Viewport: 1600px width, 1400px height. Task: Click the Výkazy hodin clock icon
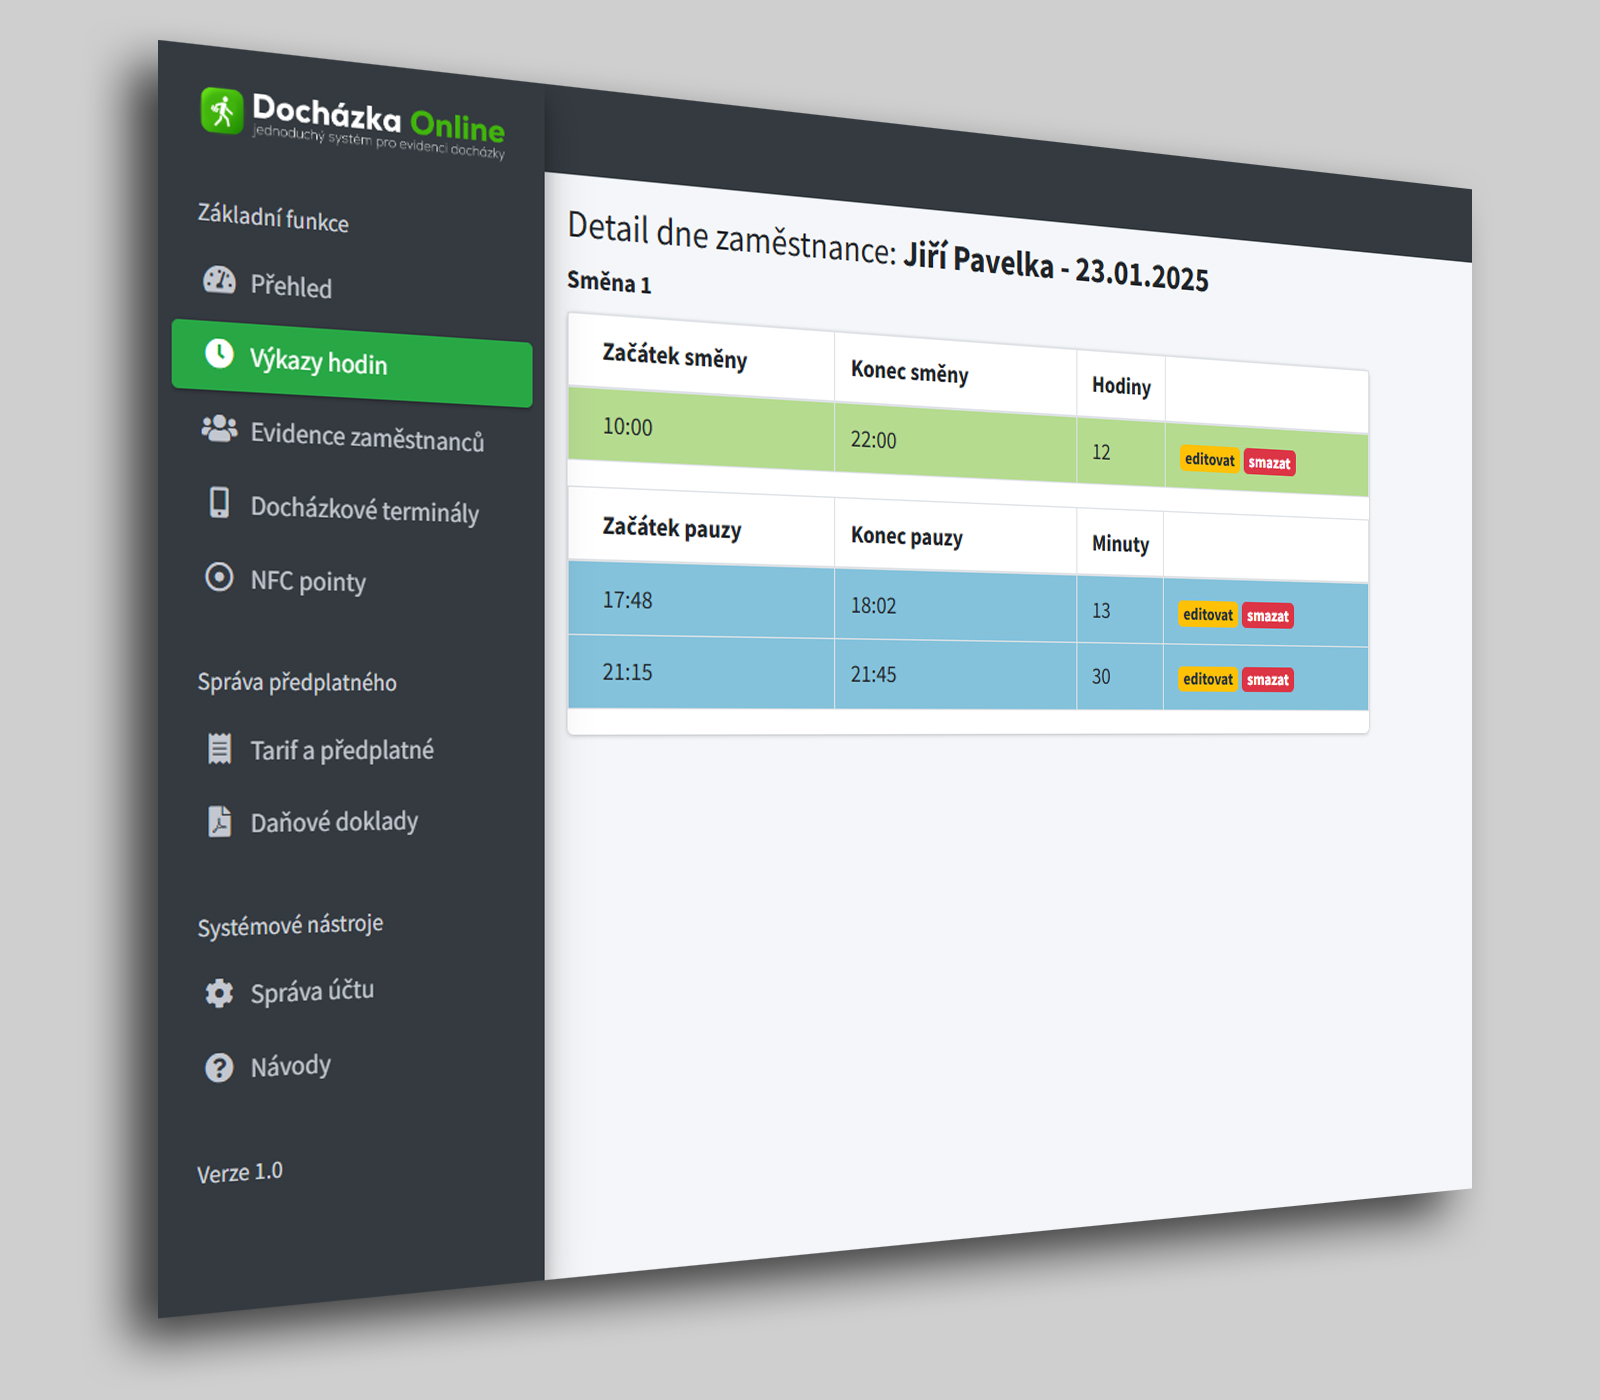(219, 353)
